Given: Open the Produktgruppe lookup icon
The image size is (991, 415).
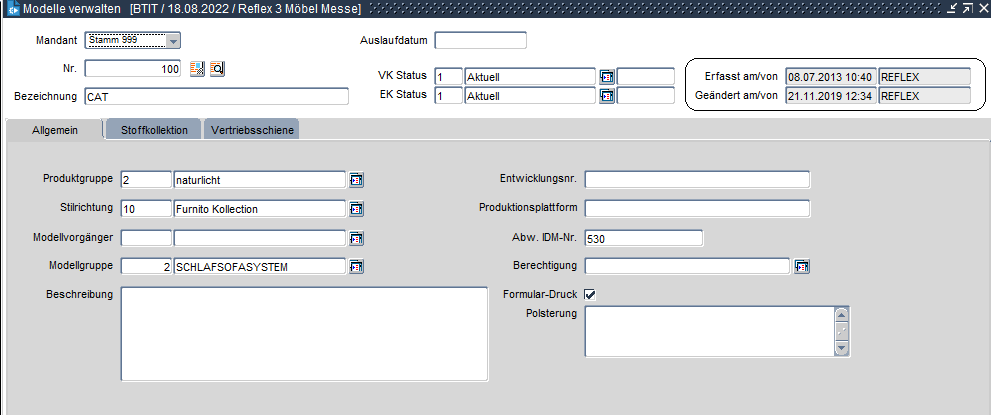Looking at the screenshot, I should (356, 180).
